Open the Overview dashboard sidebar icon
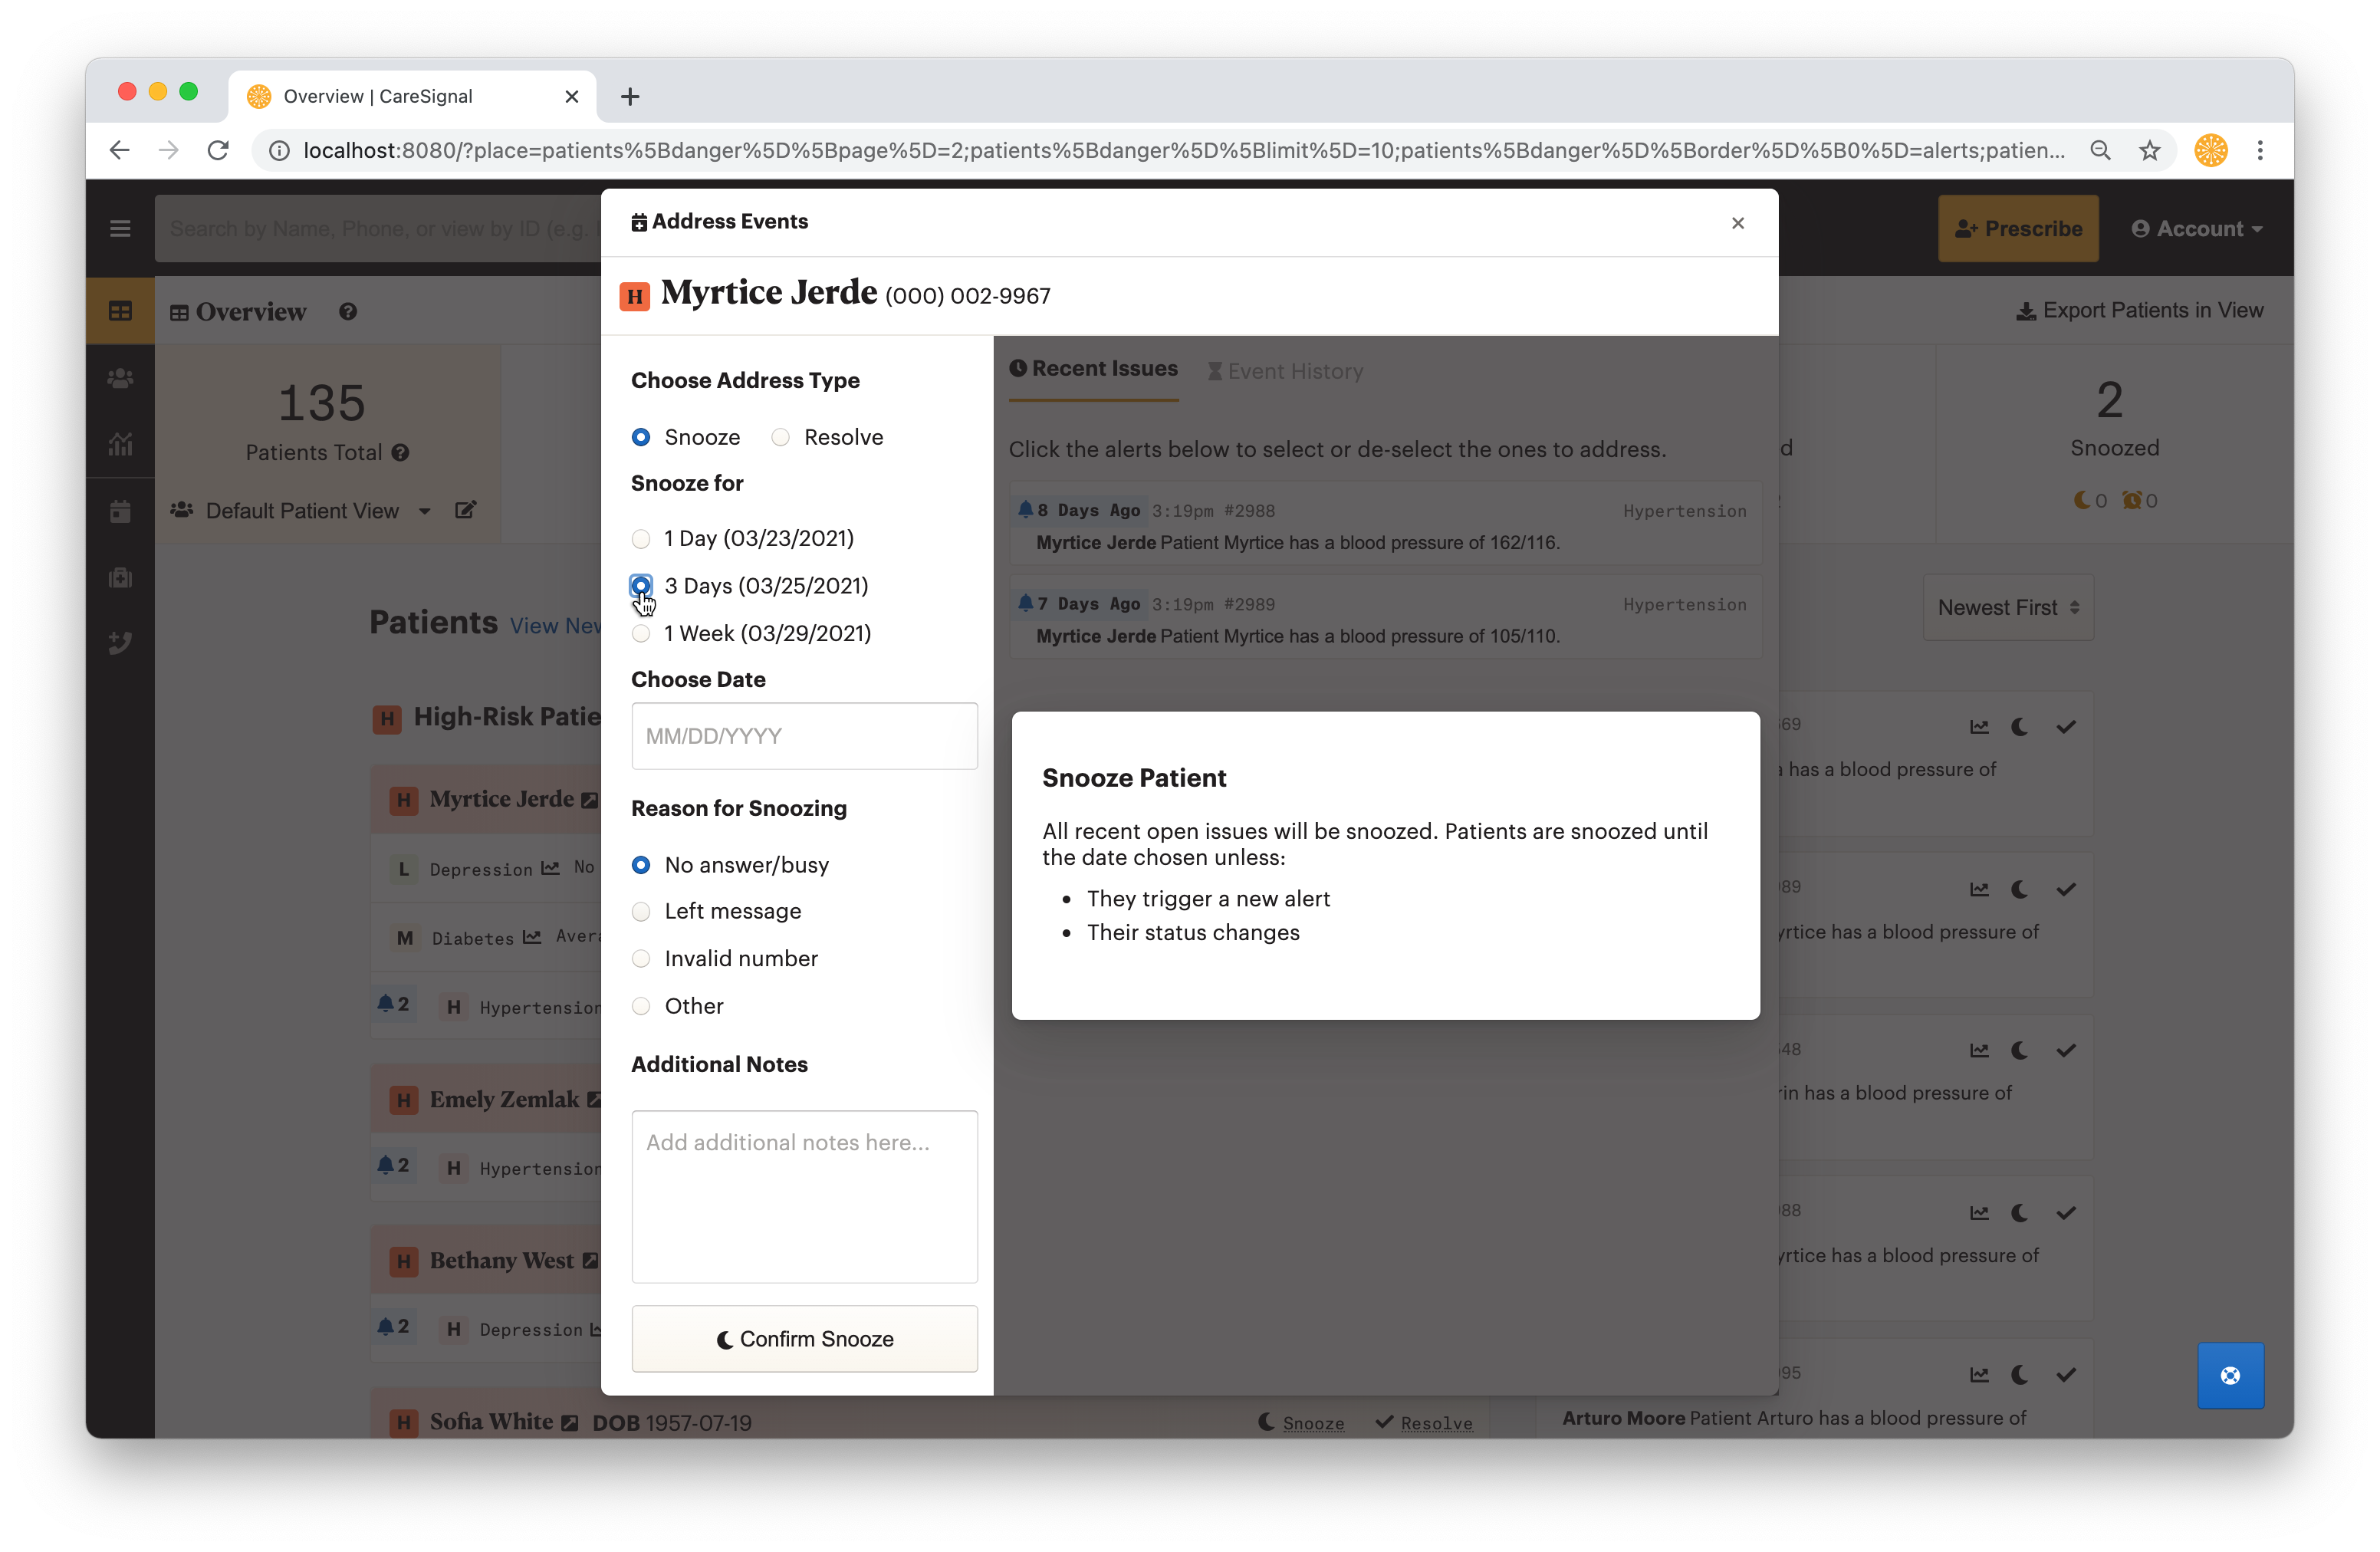Screen dimensions: 2380x1552 click(x=120, y=311)
